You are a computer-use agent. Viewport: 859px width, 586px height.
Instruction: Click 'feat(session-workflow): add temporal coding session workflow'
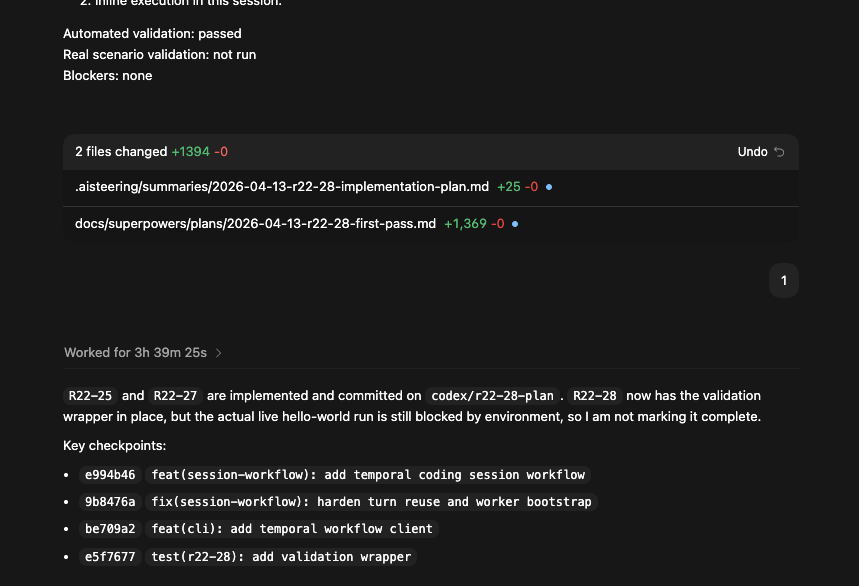tap(368, 475)
